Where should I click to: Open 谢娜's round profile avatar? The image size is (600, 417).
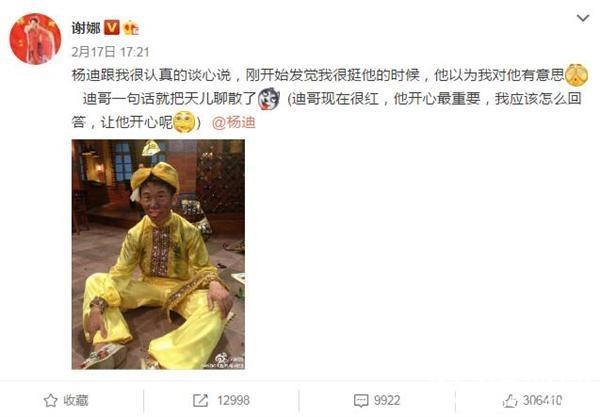tap(35, 39)
